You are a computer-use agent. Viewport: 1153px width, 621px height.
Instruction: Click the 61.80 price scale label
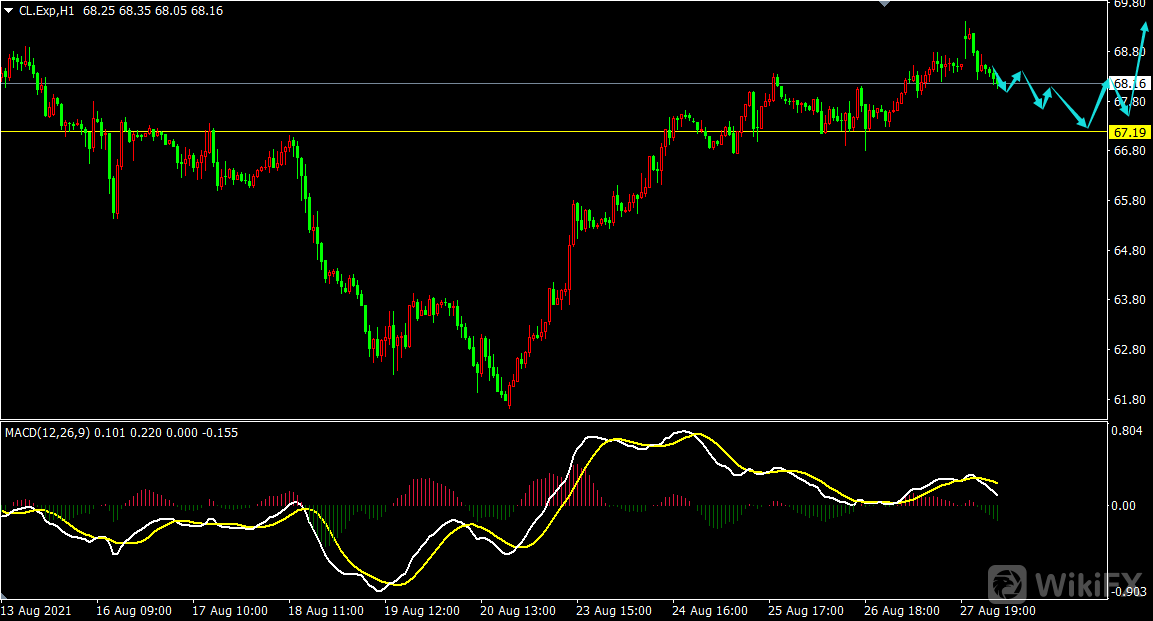(1129, 400)
